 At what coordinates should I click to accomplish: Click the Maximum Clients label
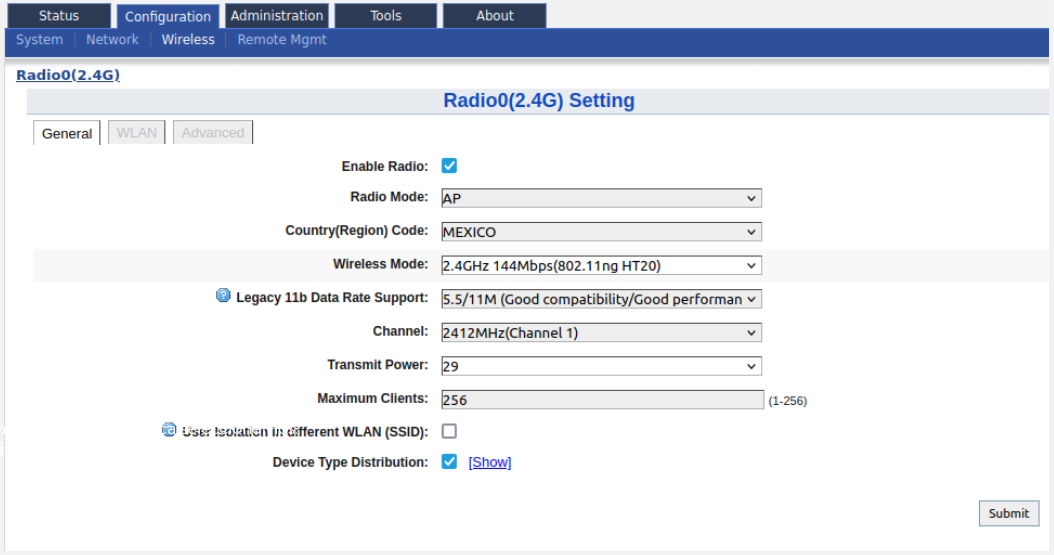point(372,398)
